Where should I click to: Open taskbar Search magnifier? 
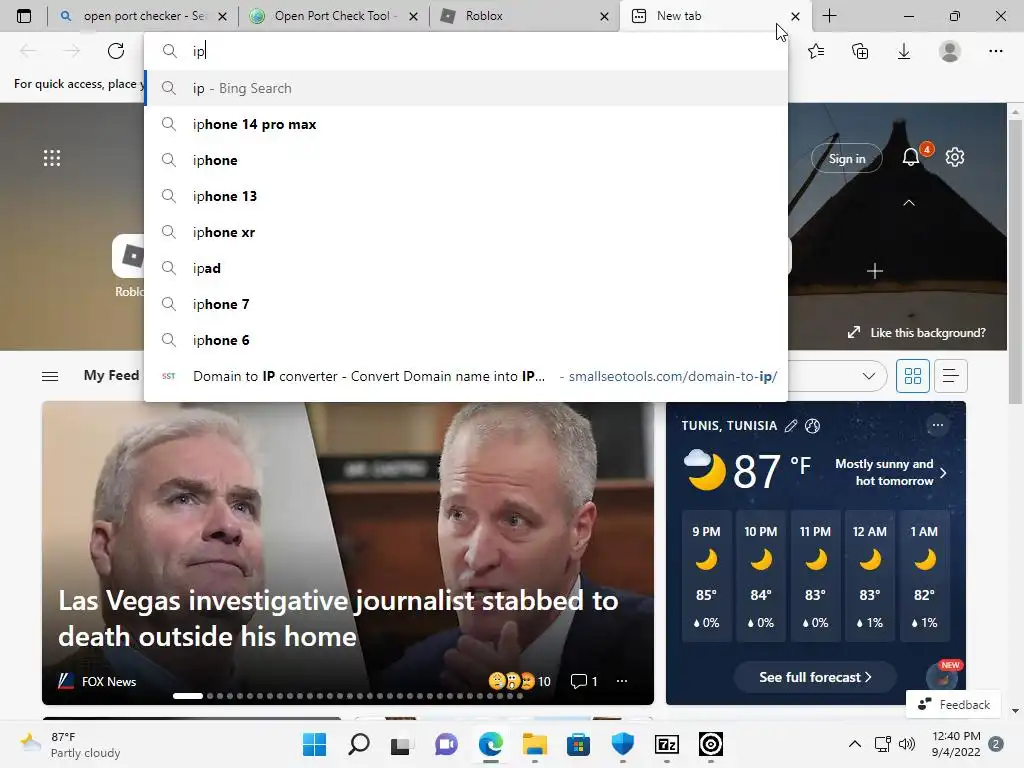pyautogui.click(x=359, y=744)
